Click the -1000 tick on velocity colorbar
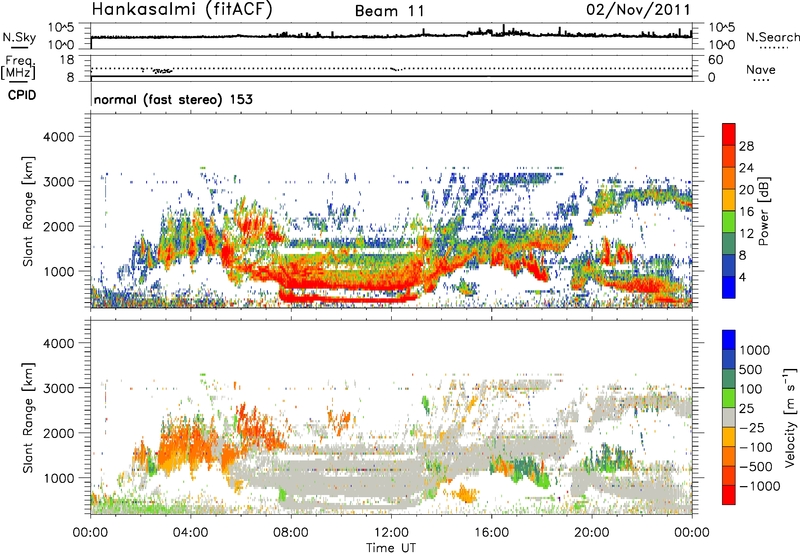The width and height of the screenshot is (800, 554). tap(759, 486)
